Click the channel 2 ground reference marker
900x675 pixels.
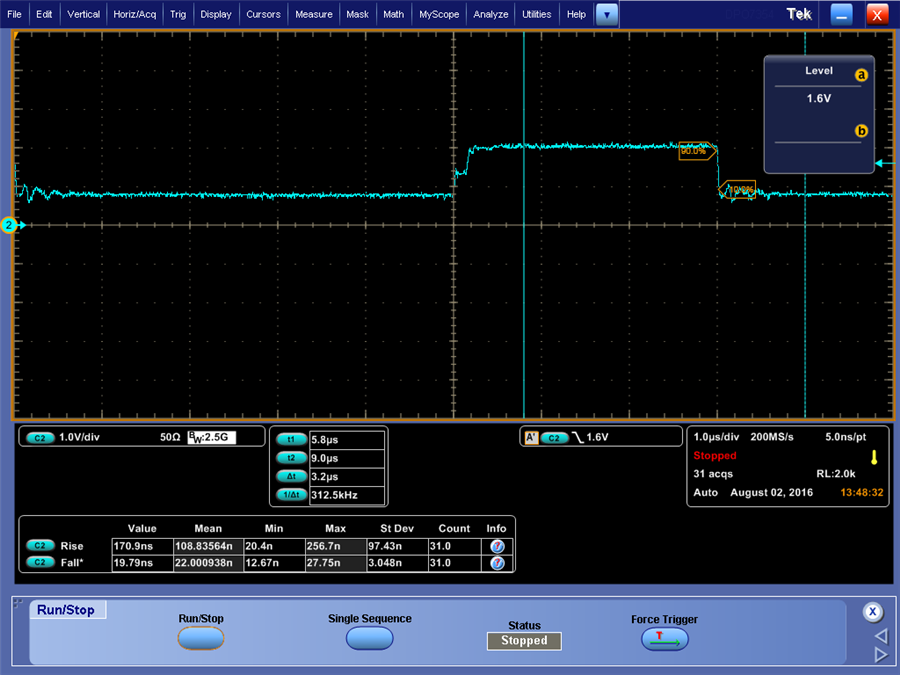point(10,225)
